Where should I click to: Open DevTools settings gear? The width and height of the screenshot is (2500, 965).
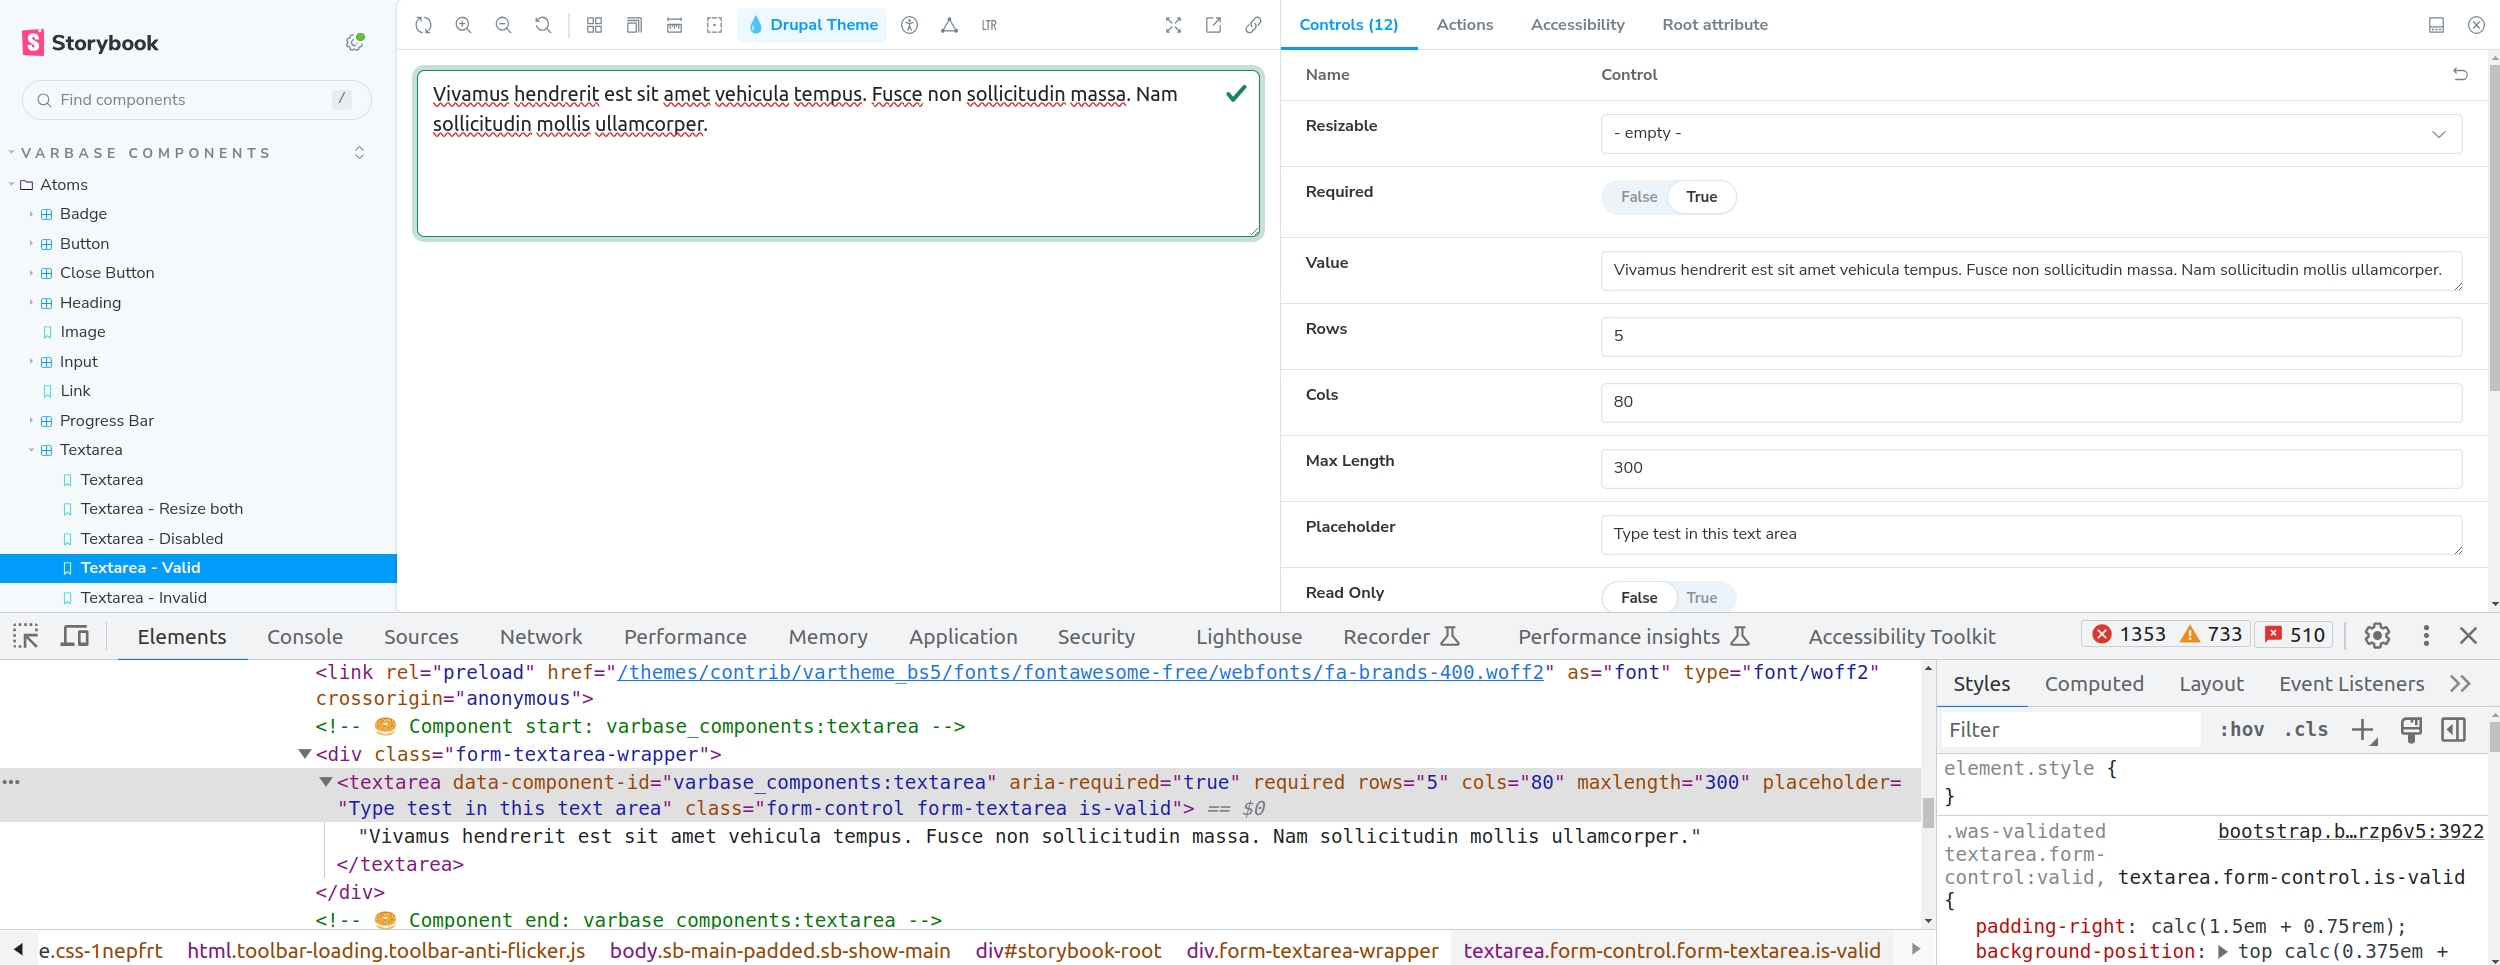click(x=2377, y=636)
